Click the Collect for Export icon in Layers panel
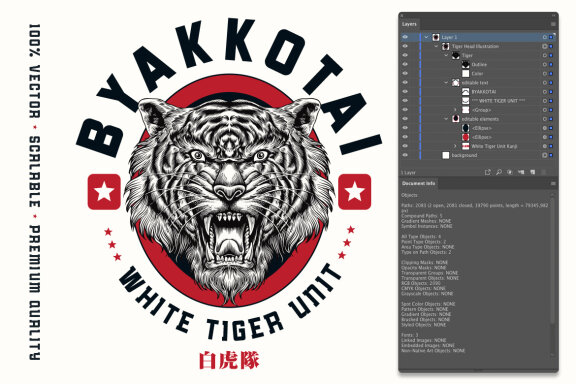Screen dimensions: 576x384 coord(487,172)
